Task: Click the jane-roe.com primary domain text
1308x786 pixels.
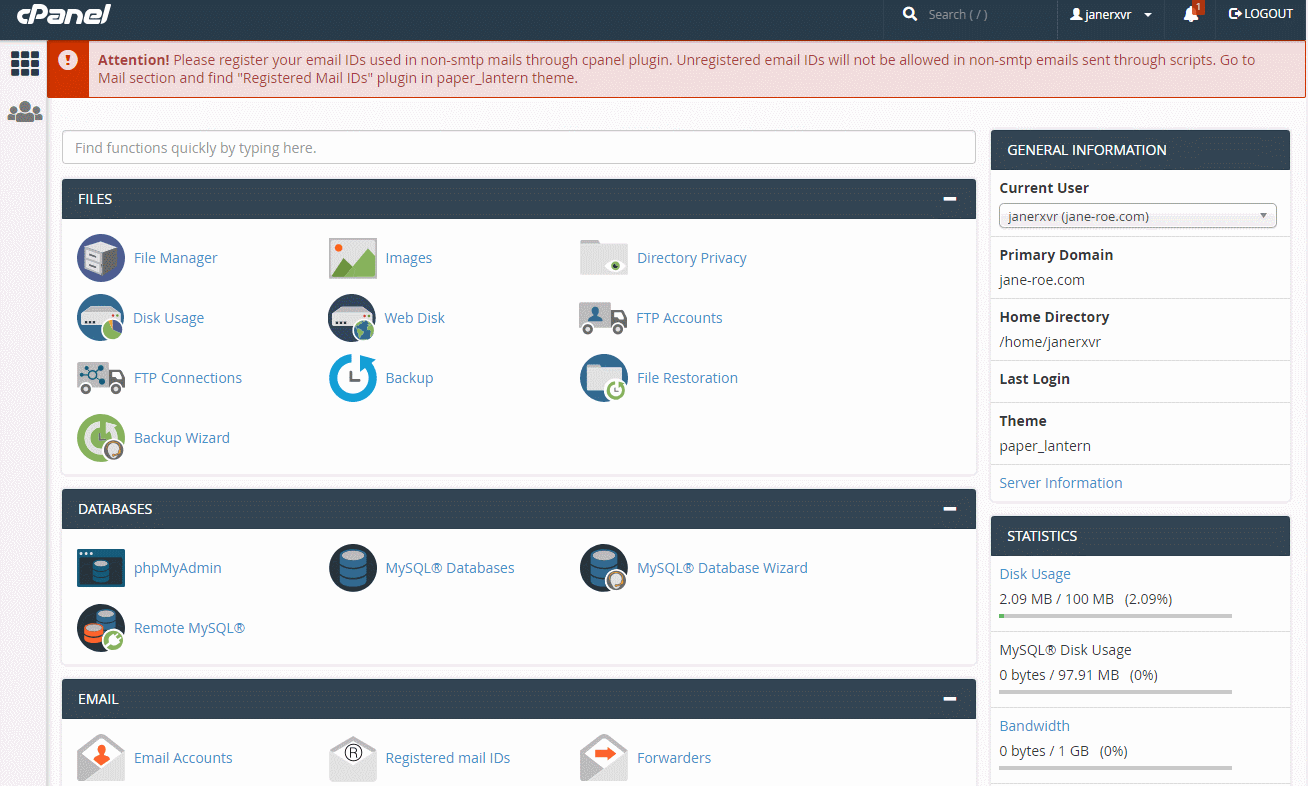Action: [1042, 280]
